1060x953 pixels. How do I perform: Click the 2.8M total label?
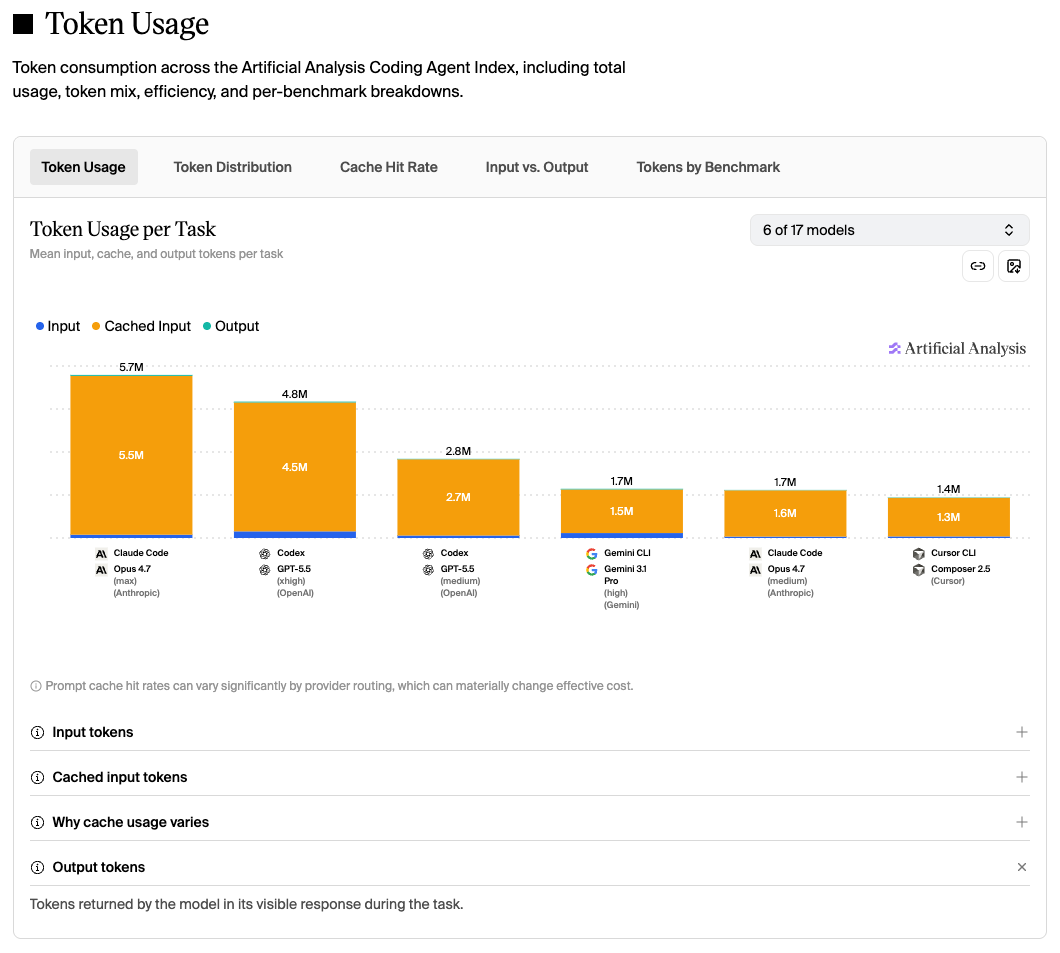click(458, 451)
